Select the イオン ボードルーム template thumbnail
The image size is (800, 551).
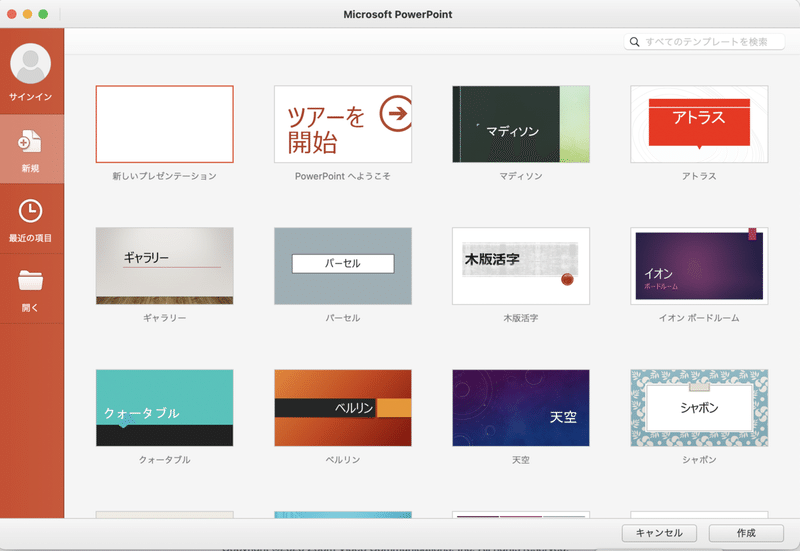699,266
